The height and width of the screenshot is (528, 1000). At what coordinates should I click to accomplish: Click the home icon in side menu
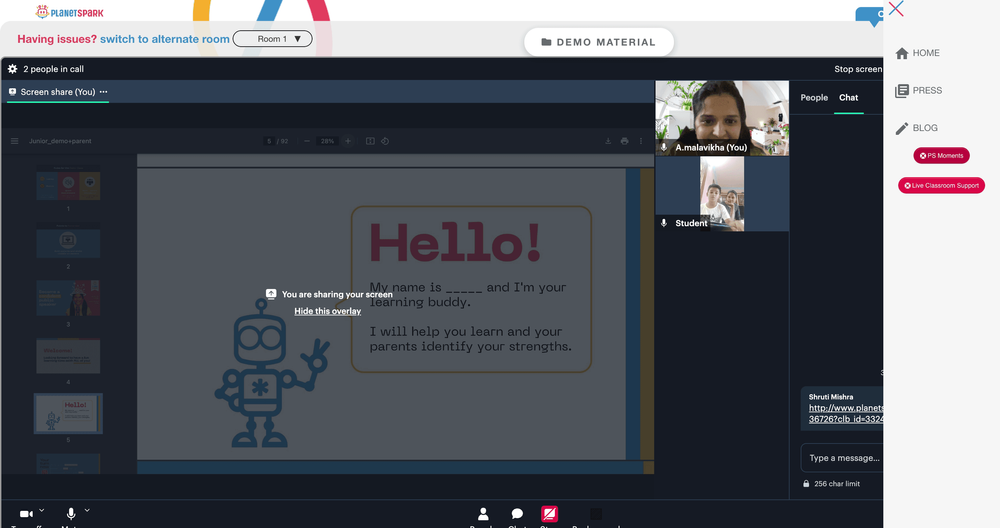coord(902,54)
